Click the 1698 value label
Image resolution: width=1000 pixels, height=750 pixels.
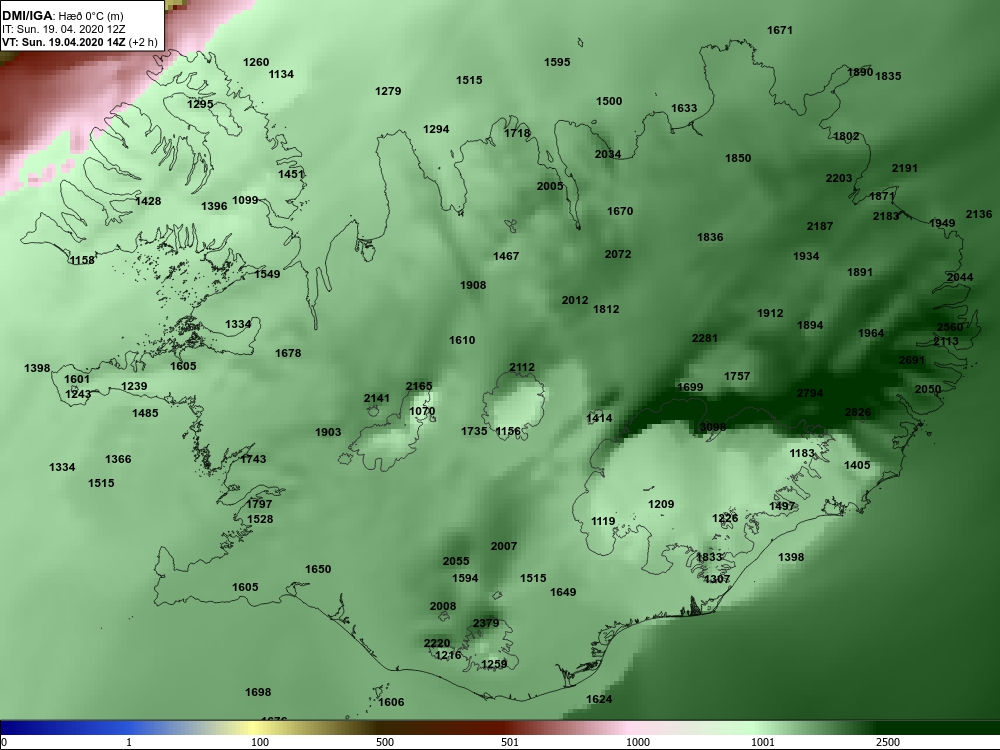point(258,692)
